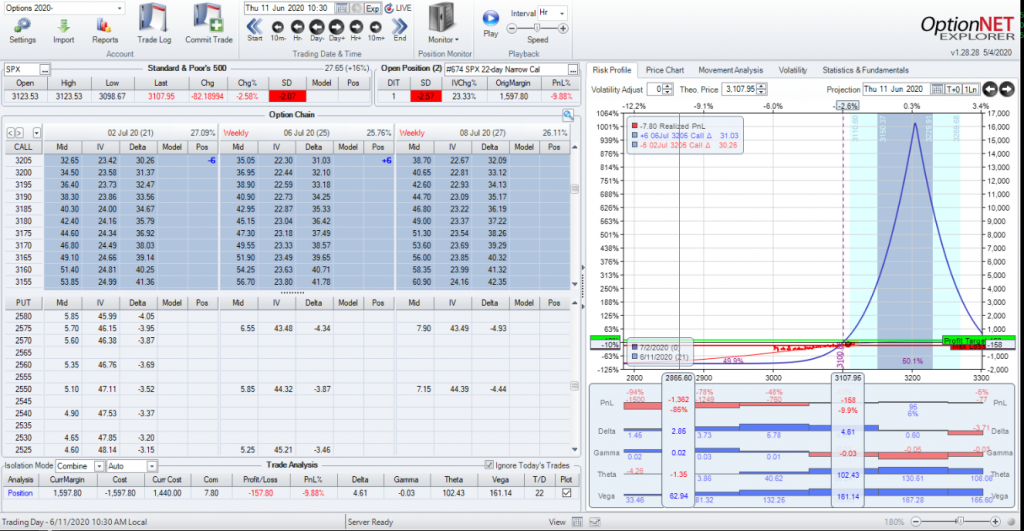Go to next expiration in option chain
Viewport: 1024px width, 531px height.
pos(19,133)
